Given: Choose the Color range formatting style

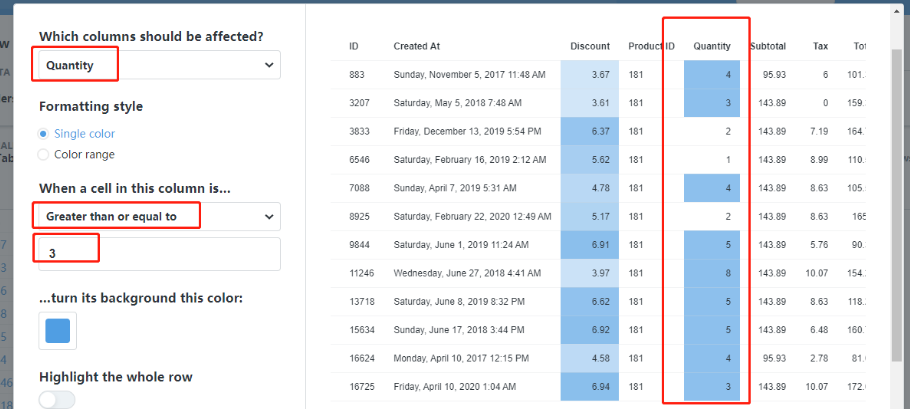Looking at the screenshot, I should pos(43,155).
